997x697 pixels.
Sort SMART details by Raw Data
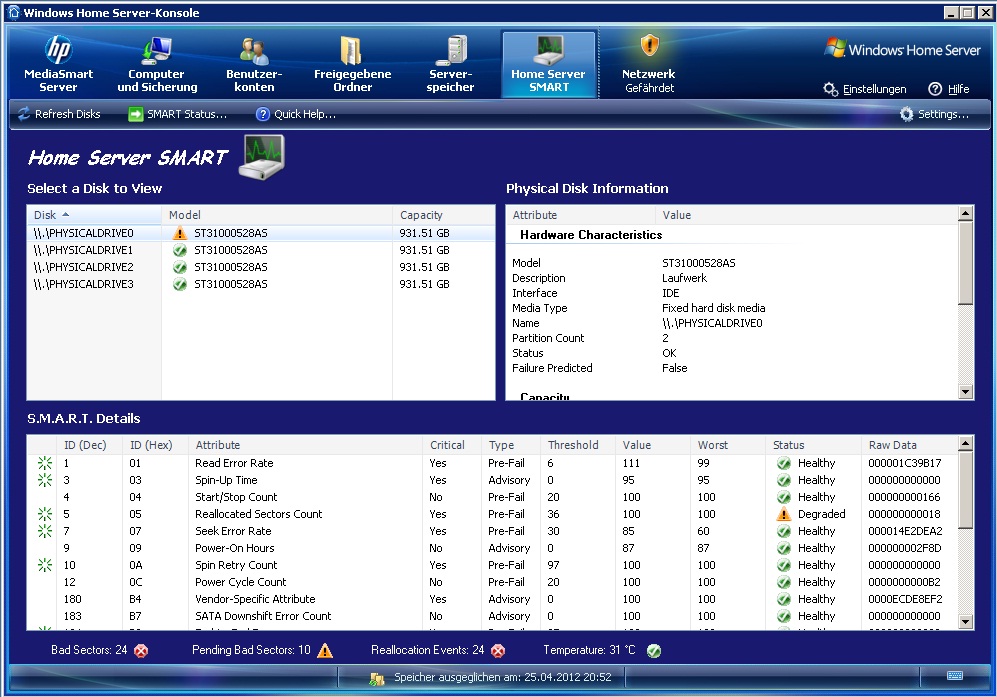909,445
